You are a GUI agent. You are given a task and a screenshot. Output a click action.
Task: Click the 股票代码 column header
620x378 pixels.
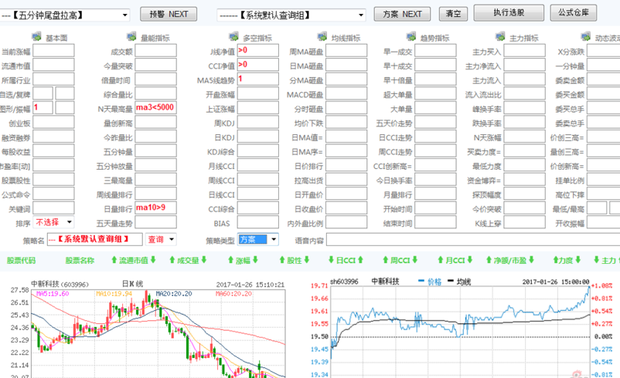21,261
